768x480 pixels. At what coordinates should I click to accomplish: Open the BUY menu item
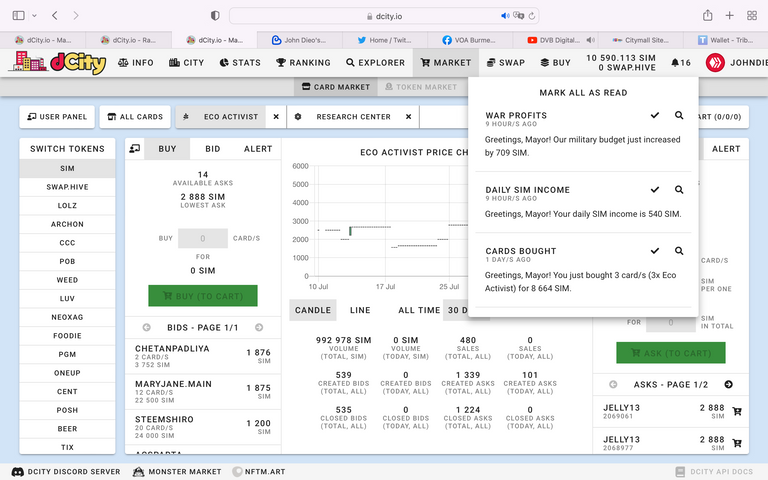click(555, 63)
